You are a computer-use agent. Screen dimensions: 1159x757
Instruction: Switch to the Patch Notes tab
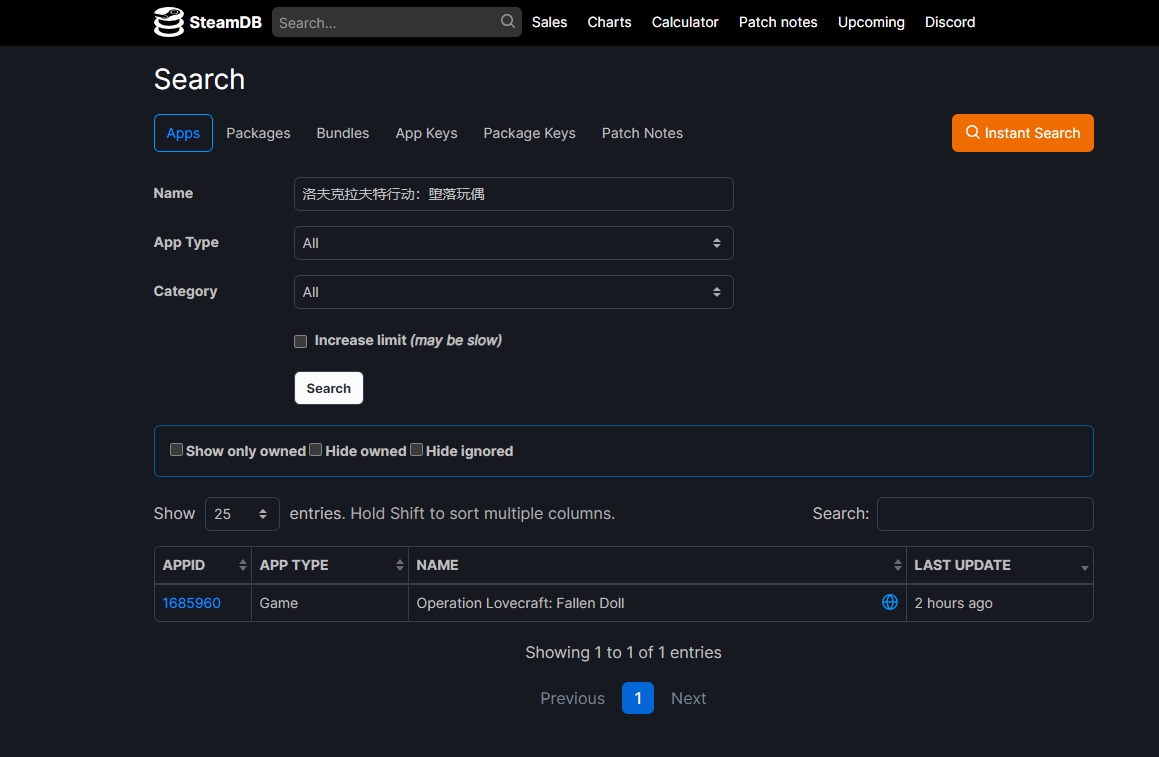tap(642, 133)
